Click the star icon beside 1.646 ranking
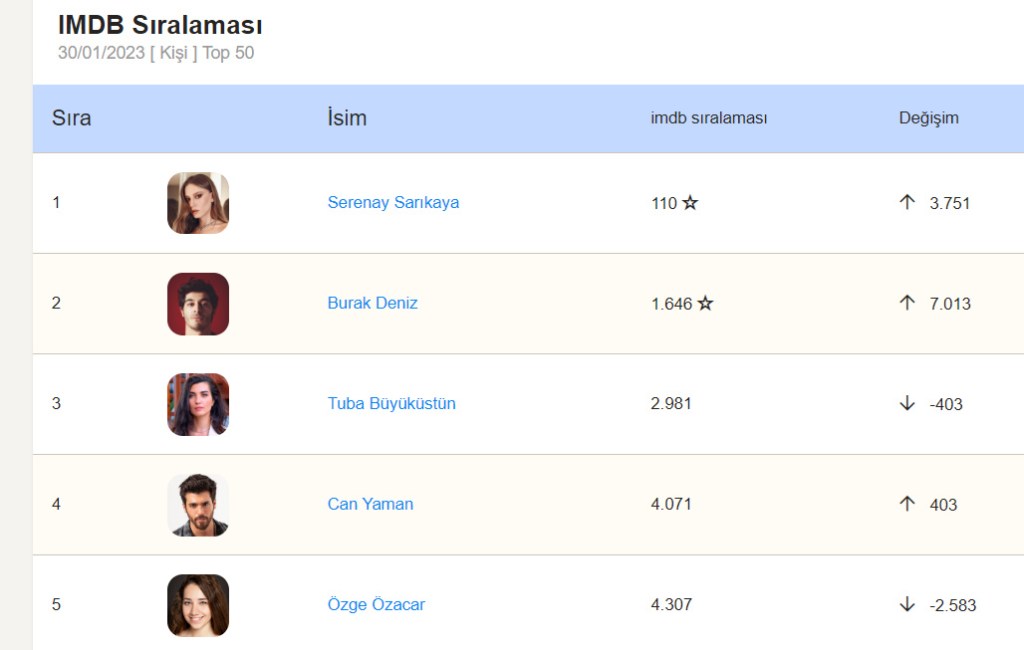Screen dimensions: 1024x650 [705, 303]
